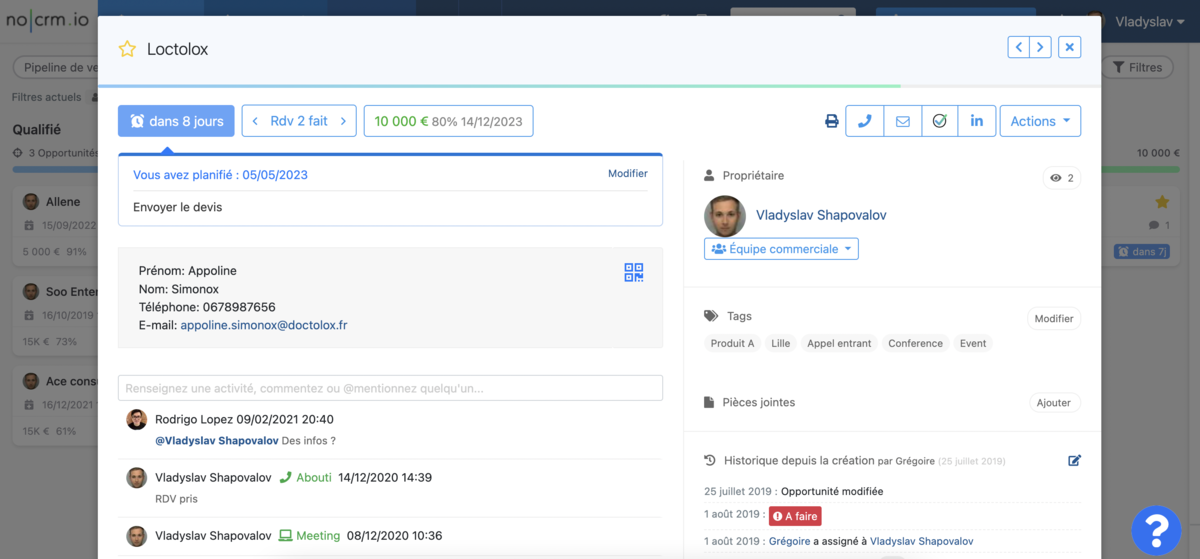
Task: Open the Actions dropdown
Action: pyautogui.click(x=1040, y=121)
